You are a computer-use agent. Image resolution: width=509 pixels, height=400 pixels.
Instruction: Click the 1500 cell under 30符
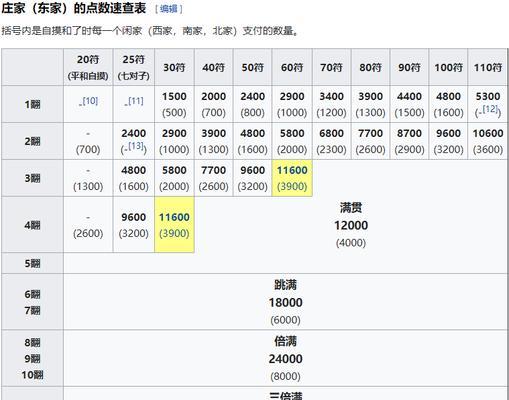(x=174, y=104)
